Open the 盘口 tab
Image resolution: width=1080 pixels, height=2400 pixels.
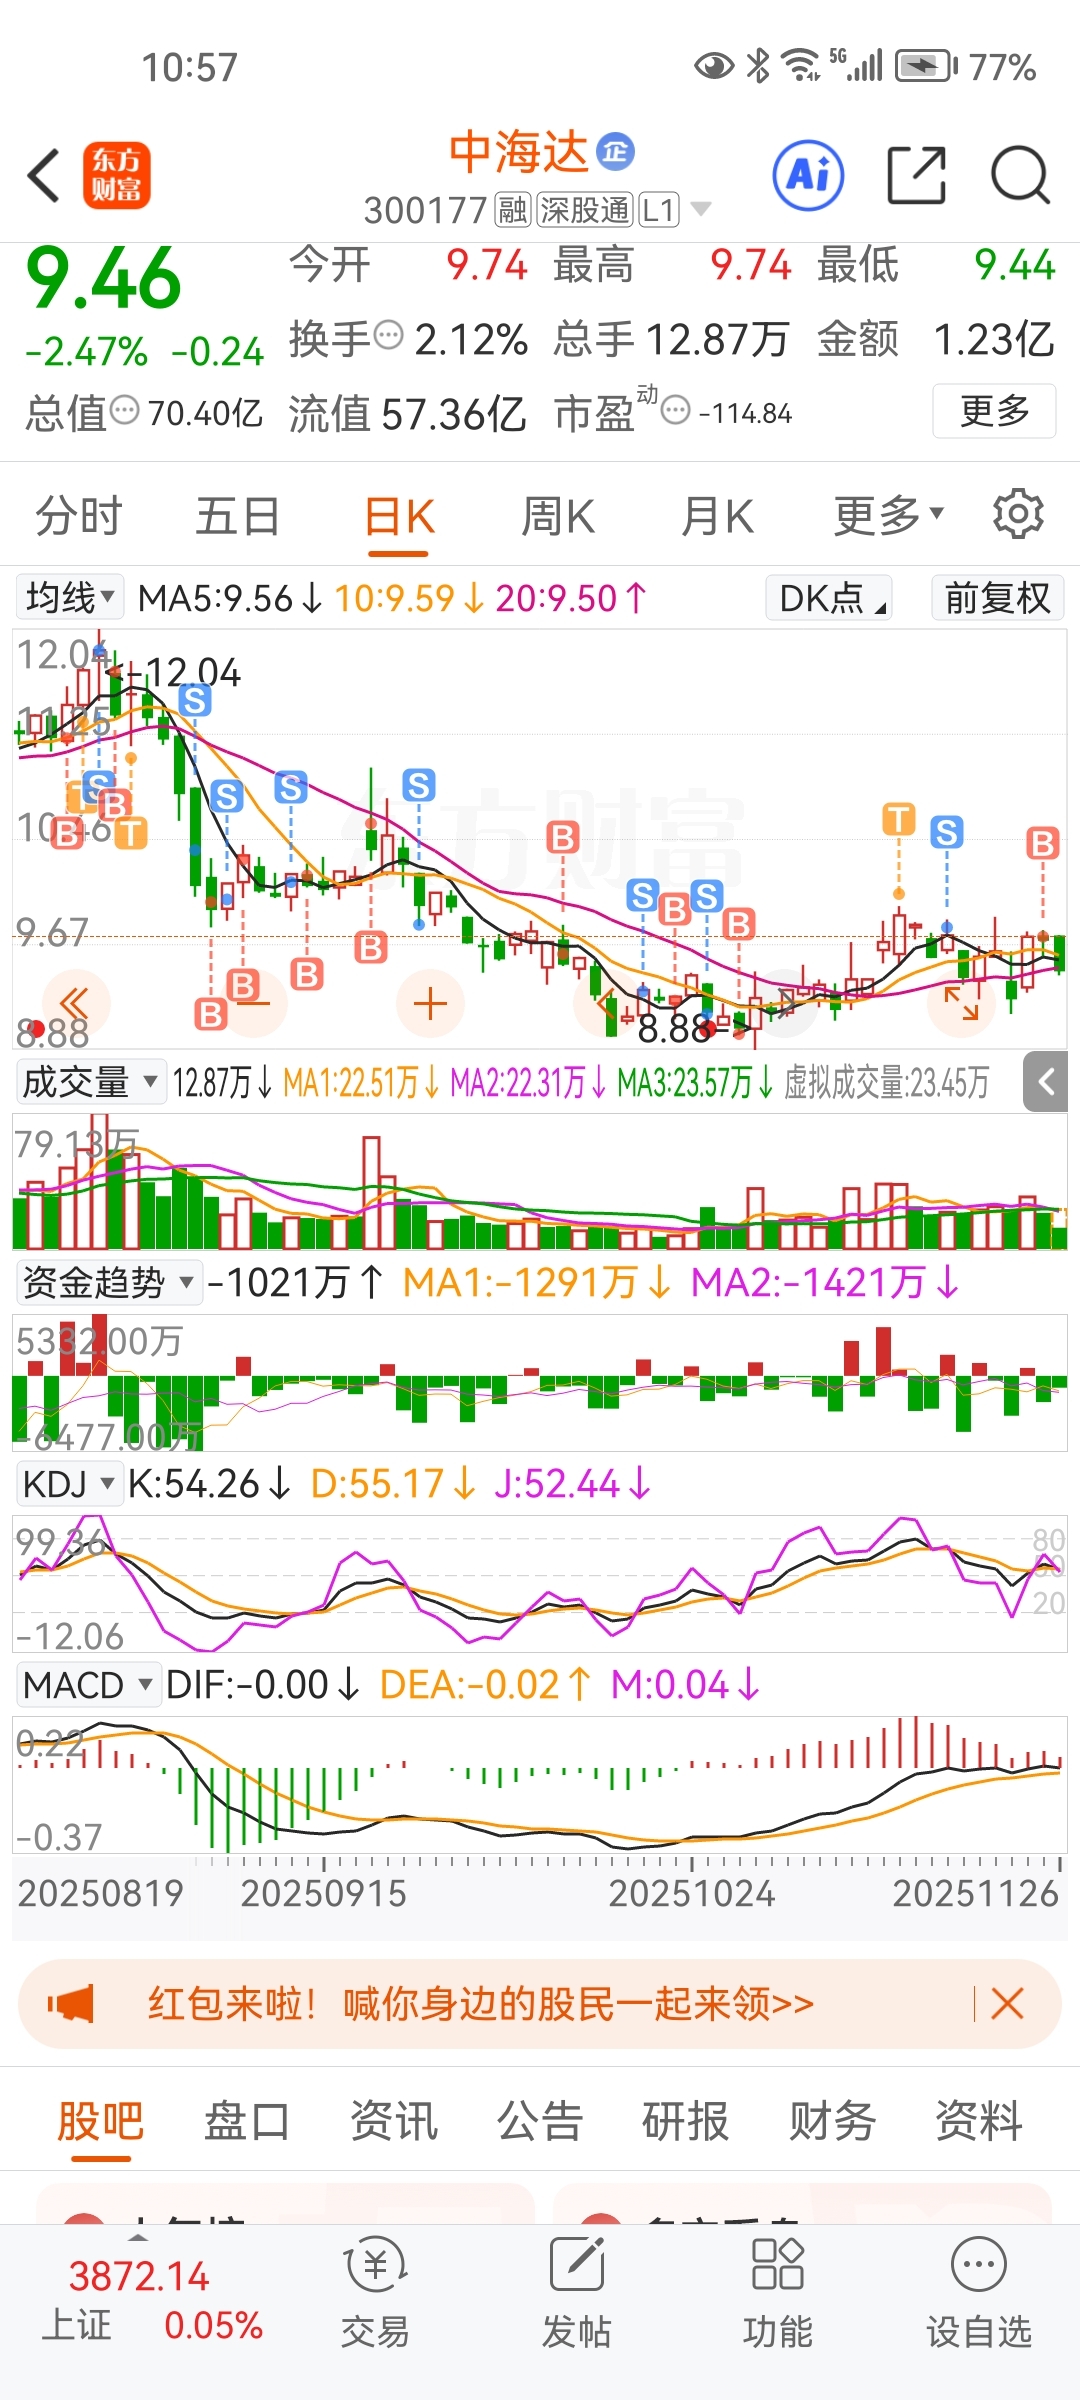(x=247, y=2120)
